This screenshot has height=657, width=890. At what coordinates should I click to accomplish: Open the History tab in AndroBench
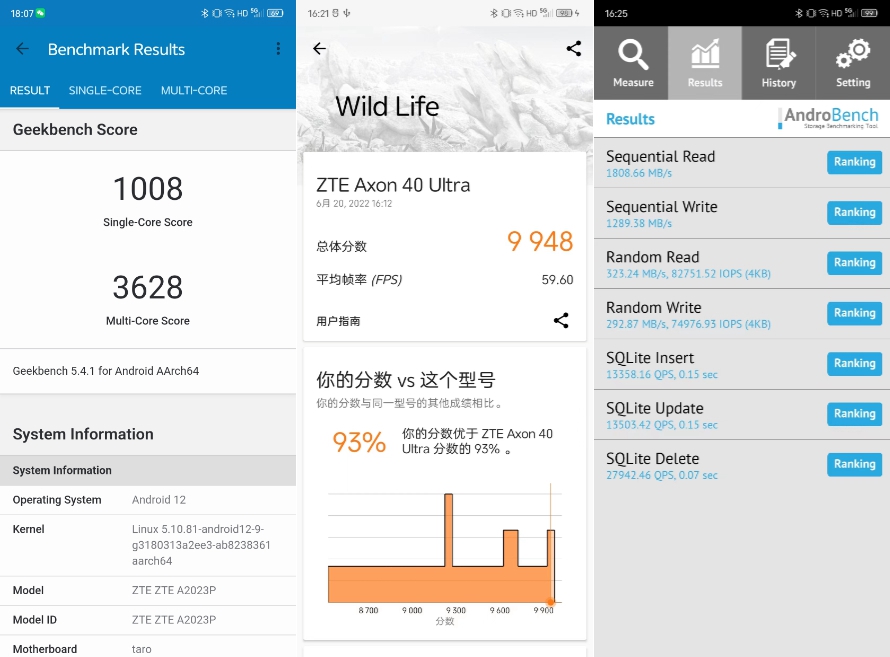pyautogui.click(x=778, y=63)
